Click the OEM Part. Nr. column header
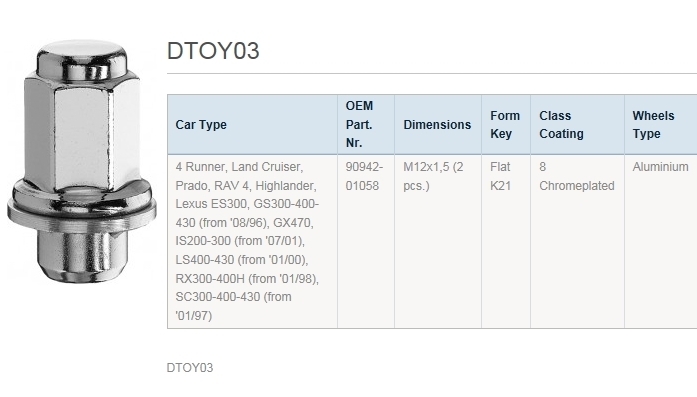Screen dimensions: 697x397 point(366,124)
